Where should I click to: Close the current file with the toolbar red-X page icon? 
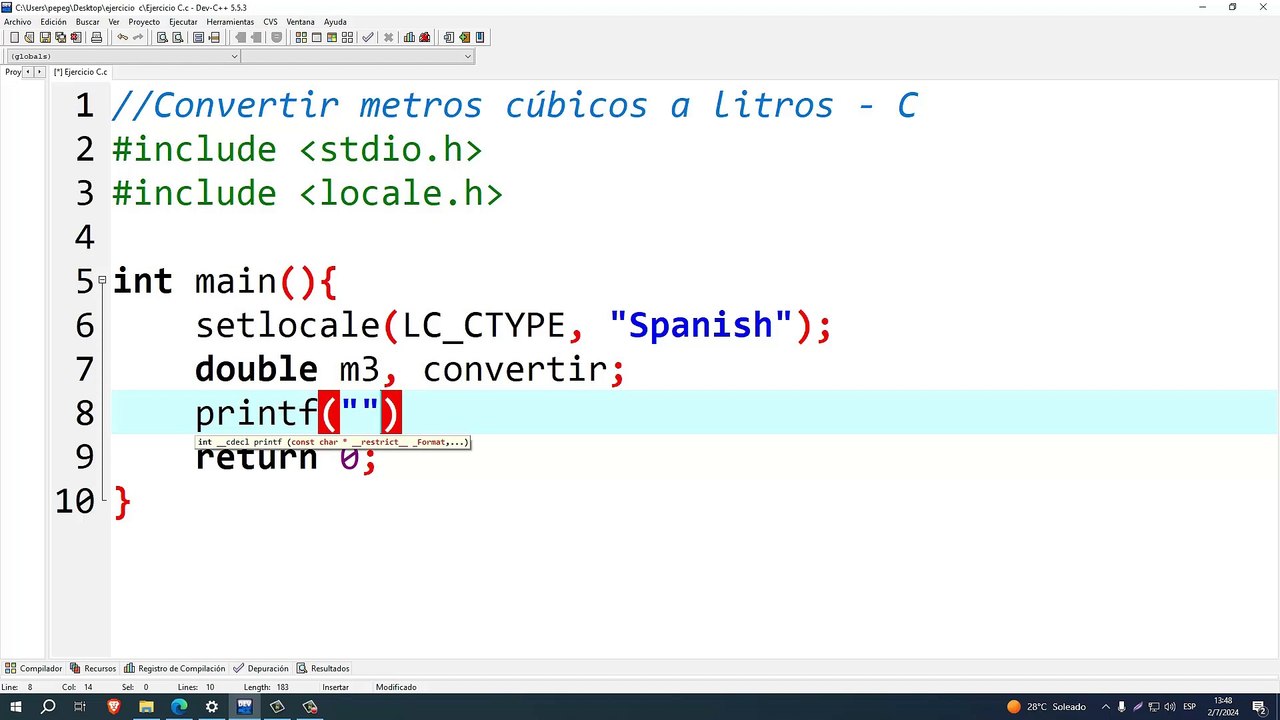click(75, 38)
